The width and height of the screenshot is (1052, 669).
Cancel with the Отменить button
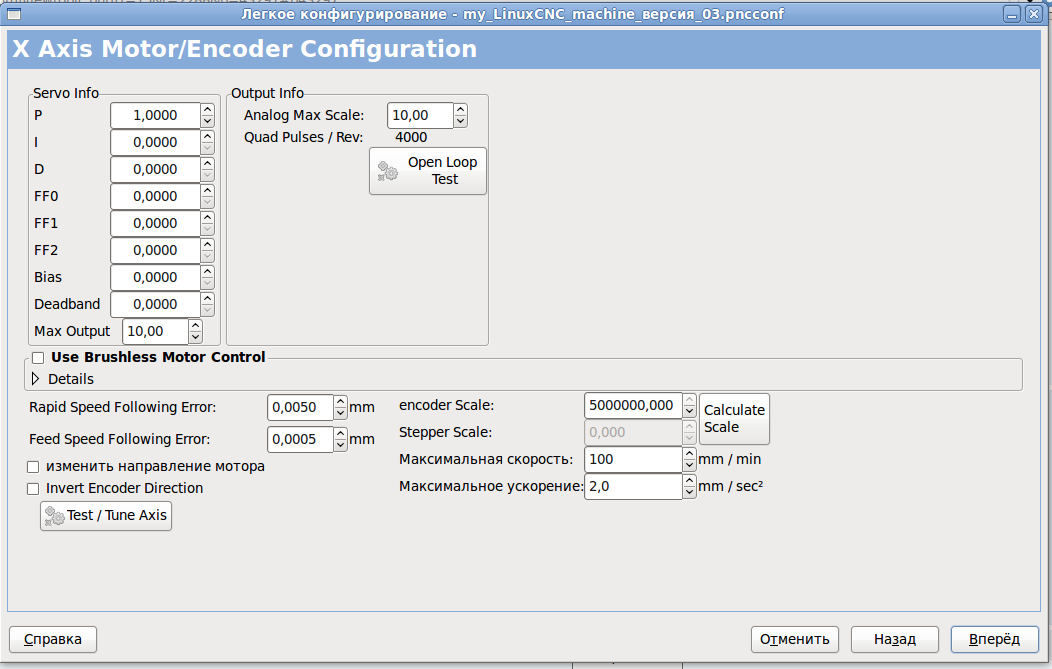[x=794, y=639]
